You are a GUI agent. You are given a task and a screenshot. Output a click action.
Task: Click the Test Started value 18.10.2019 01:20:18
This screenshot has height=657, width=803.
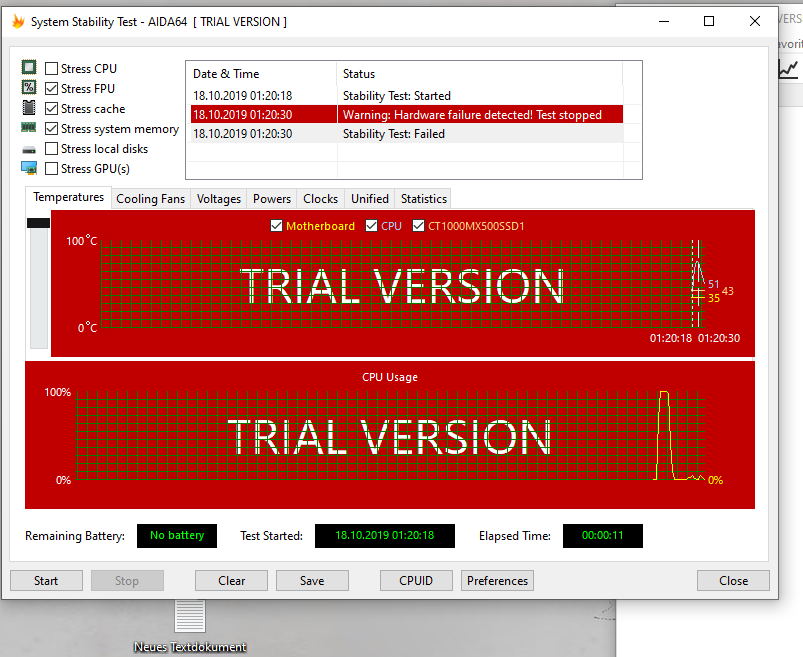click(385, 536)
